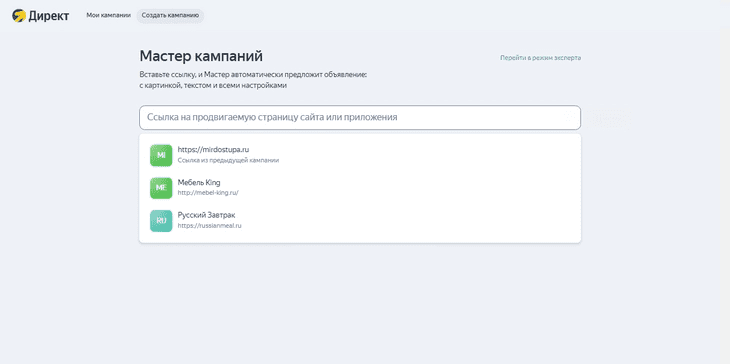Click the Мастер кампаний page heading

(x=201, y=56)
